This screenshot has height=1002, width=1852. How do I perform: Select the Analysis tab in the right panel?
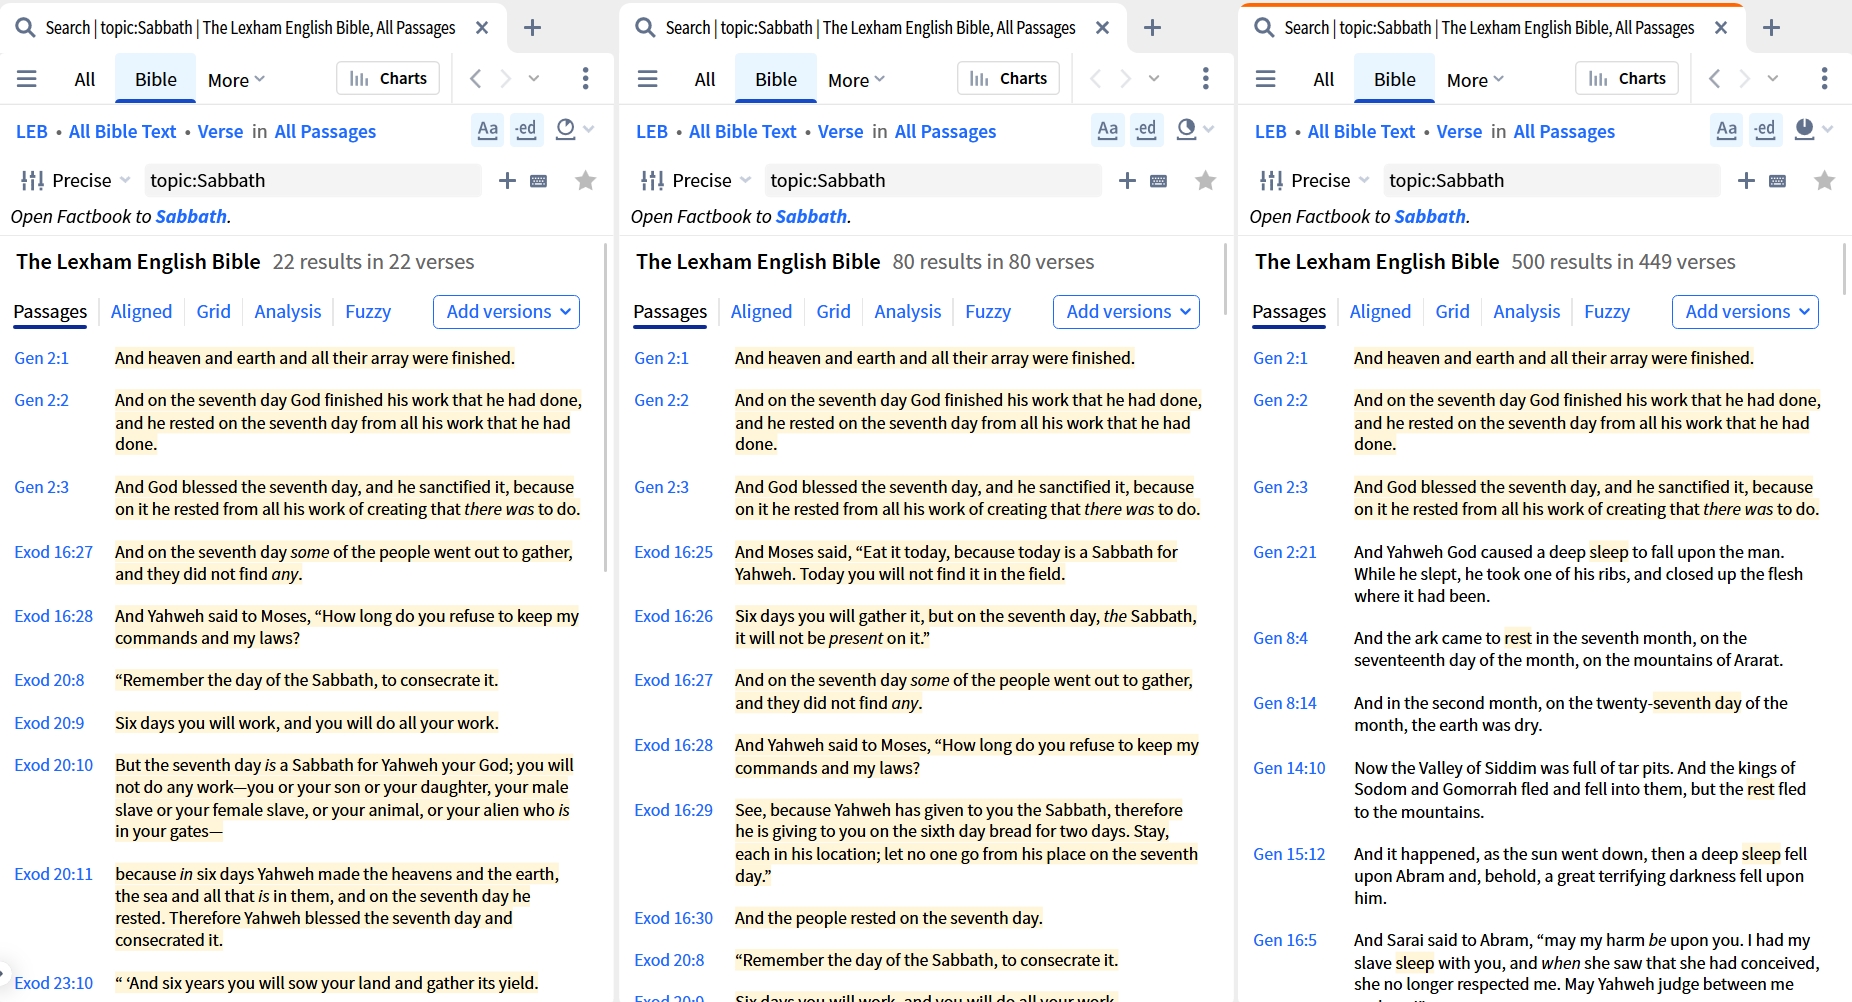pos(1527,312)
